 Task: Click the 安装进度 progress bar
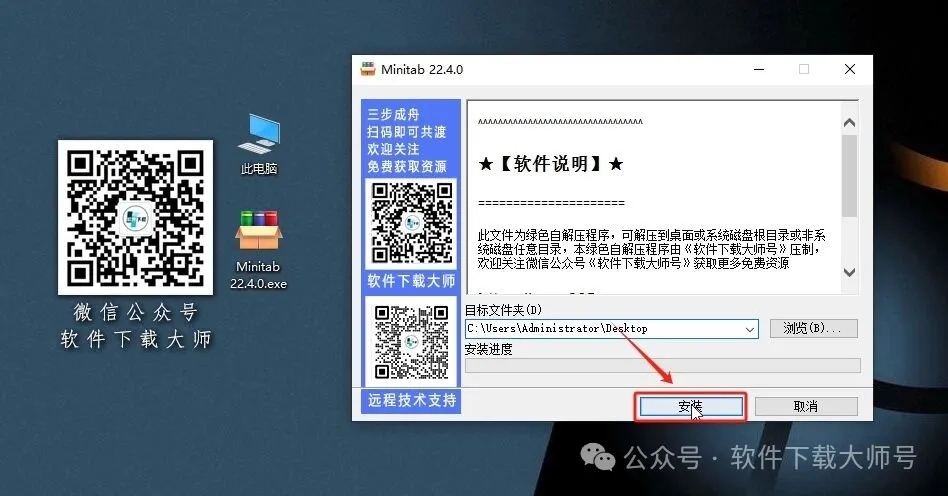(x=663, y=365)
